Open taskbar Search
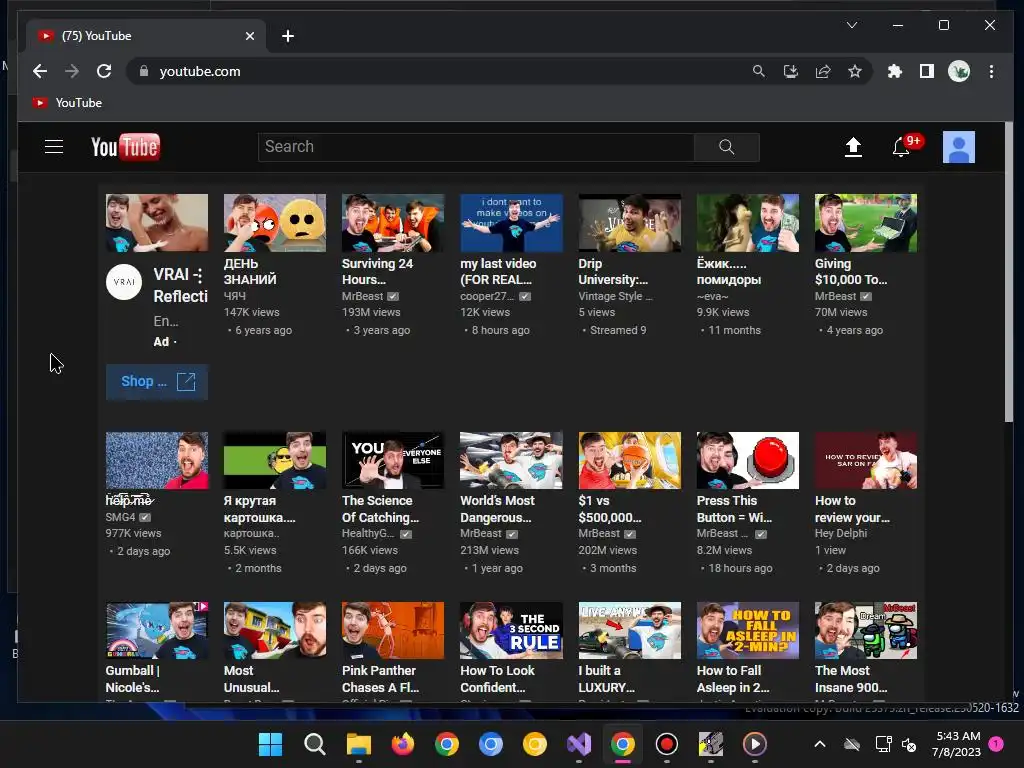 [315, 744]
